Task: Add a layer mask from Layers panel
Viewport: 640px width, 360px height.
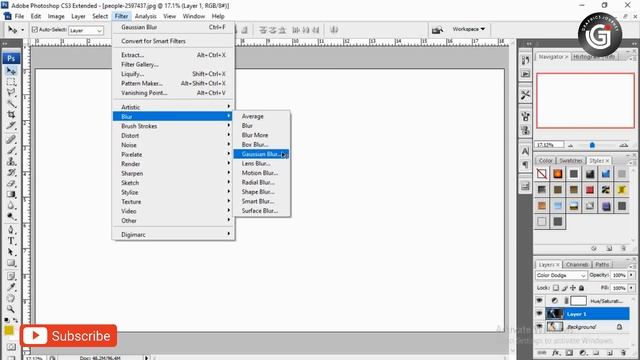Action: coord(569,353)
